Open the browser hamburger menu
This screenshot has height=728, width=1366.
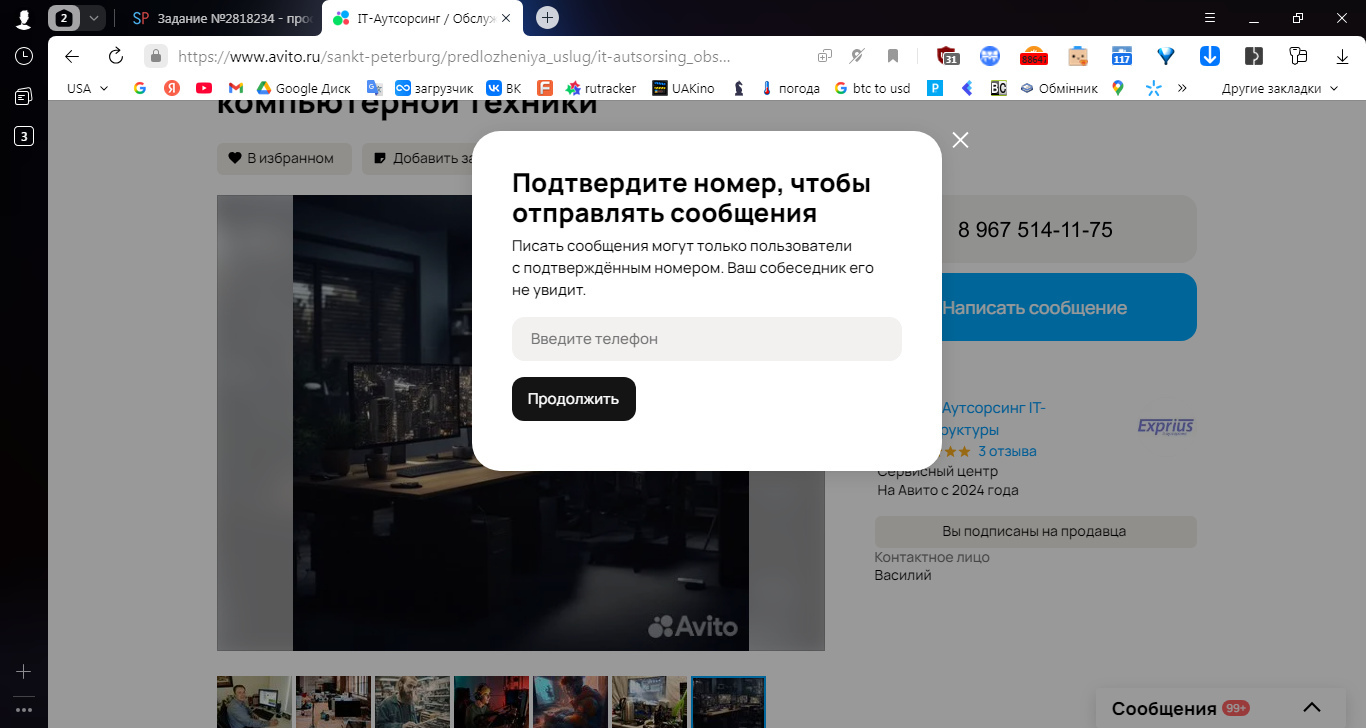(x=1210, y=18)
